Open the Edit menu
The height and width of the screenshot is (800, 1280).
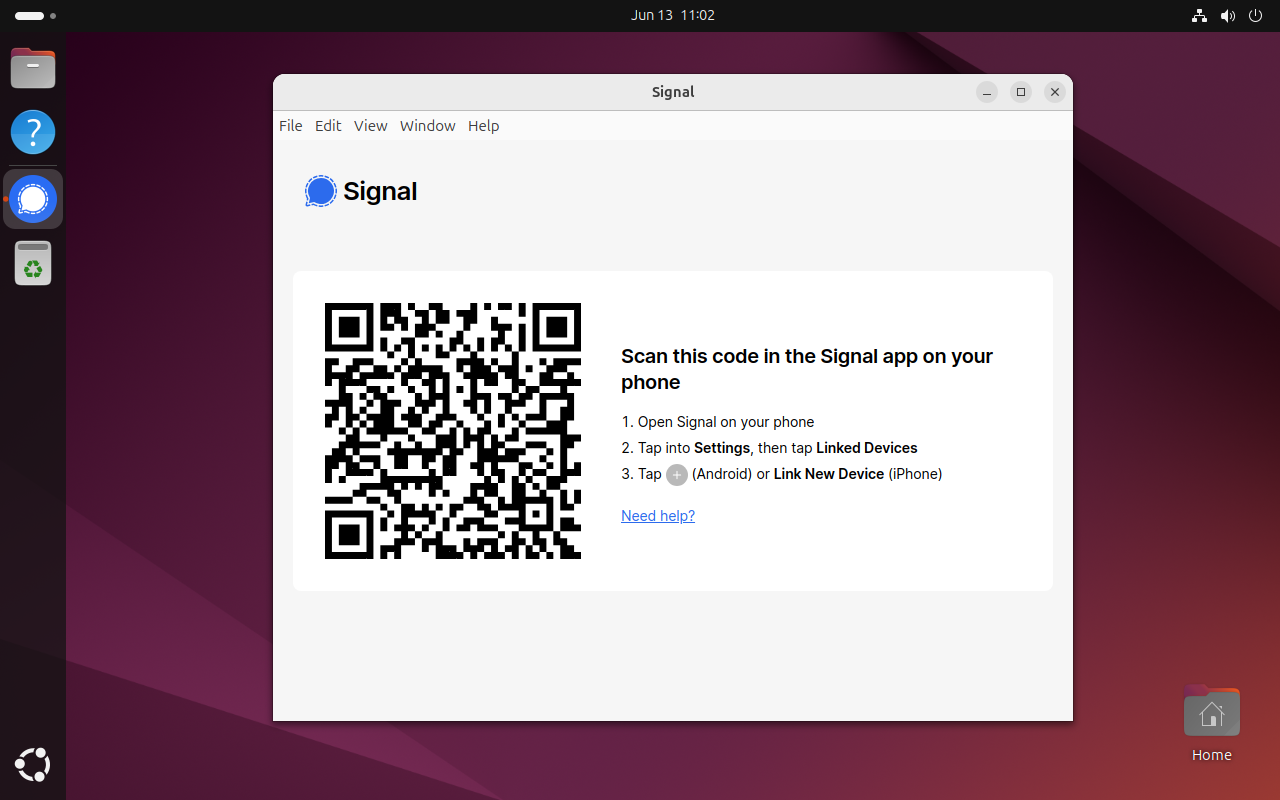(328, 126)
